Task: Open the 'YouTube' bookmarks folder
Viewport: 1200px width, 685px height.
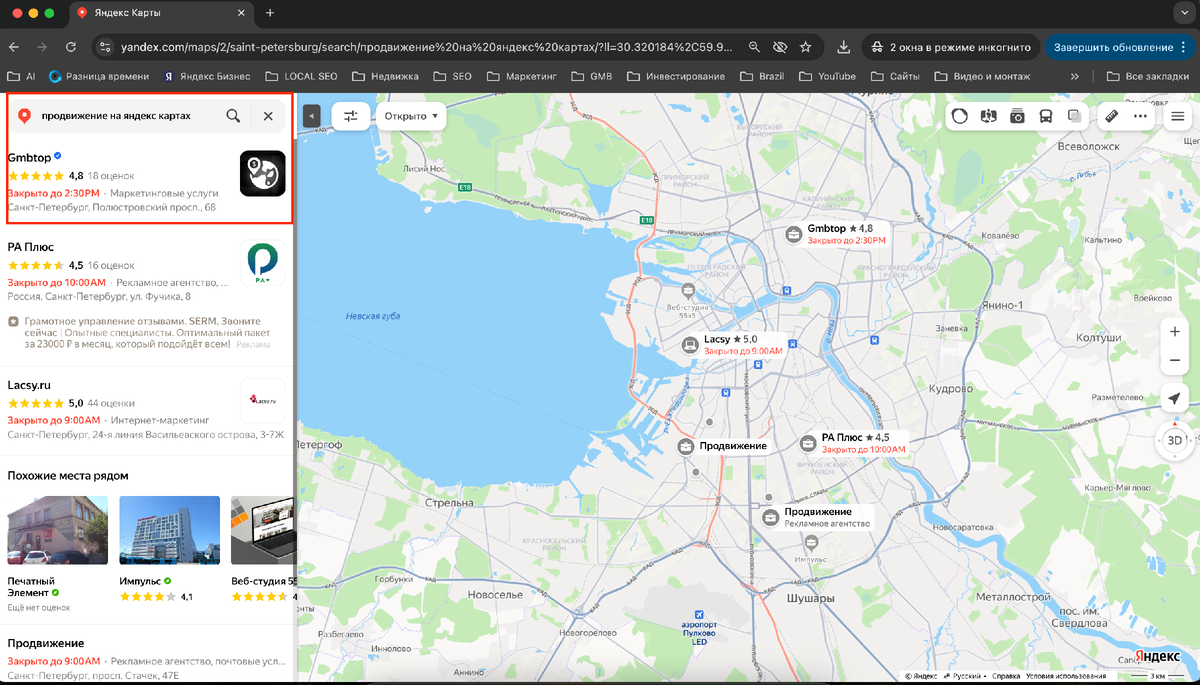Action: tap(827, 76)
